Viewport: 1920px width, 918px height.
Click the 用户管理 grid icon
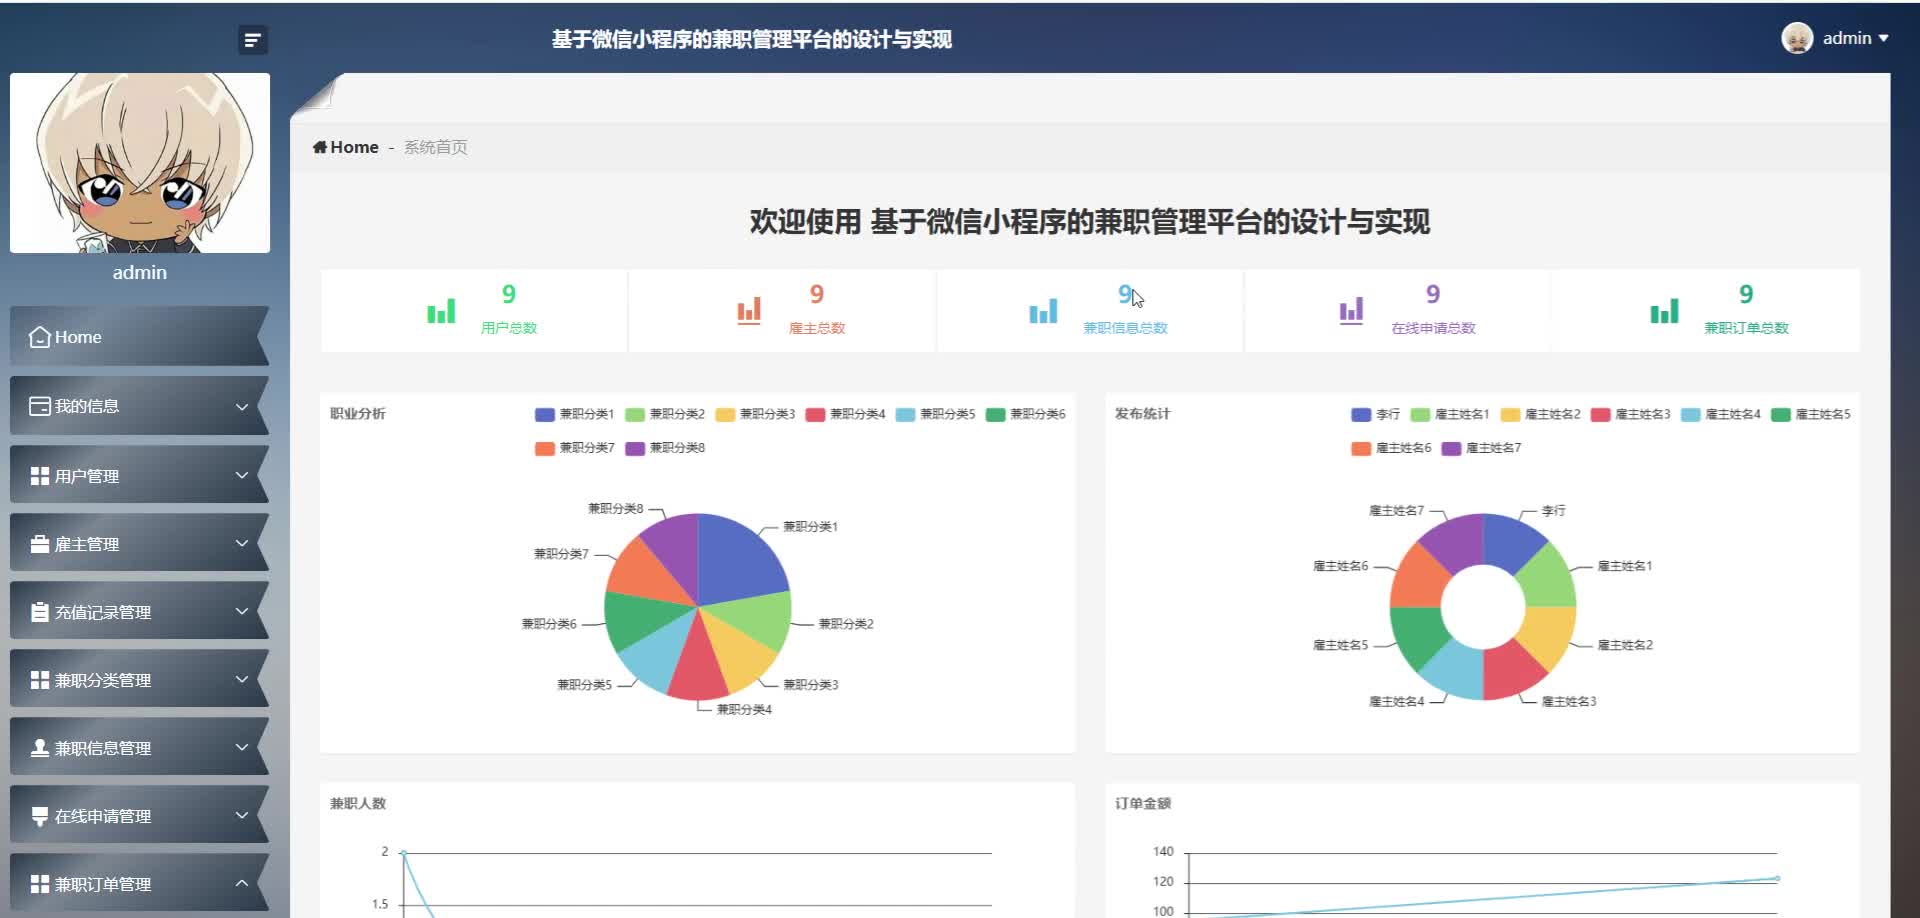click(x=40, y=476)
